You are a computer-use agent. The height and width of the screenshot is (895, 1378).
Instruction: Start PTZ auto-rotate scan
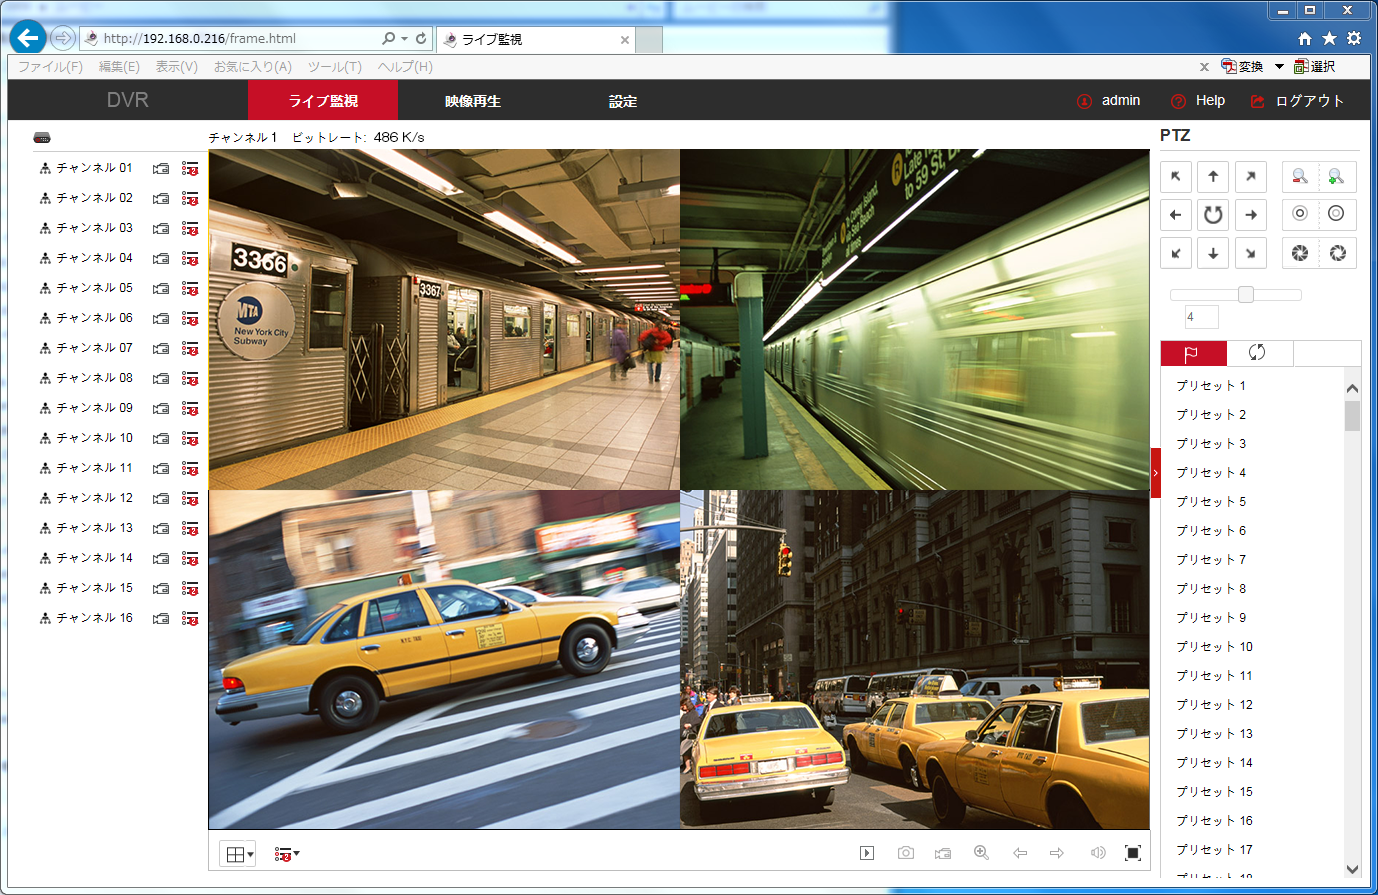point(1213,215)
